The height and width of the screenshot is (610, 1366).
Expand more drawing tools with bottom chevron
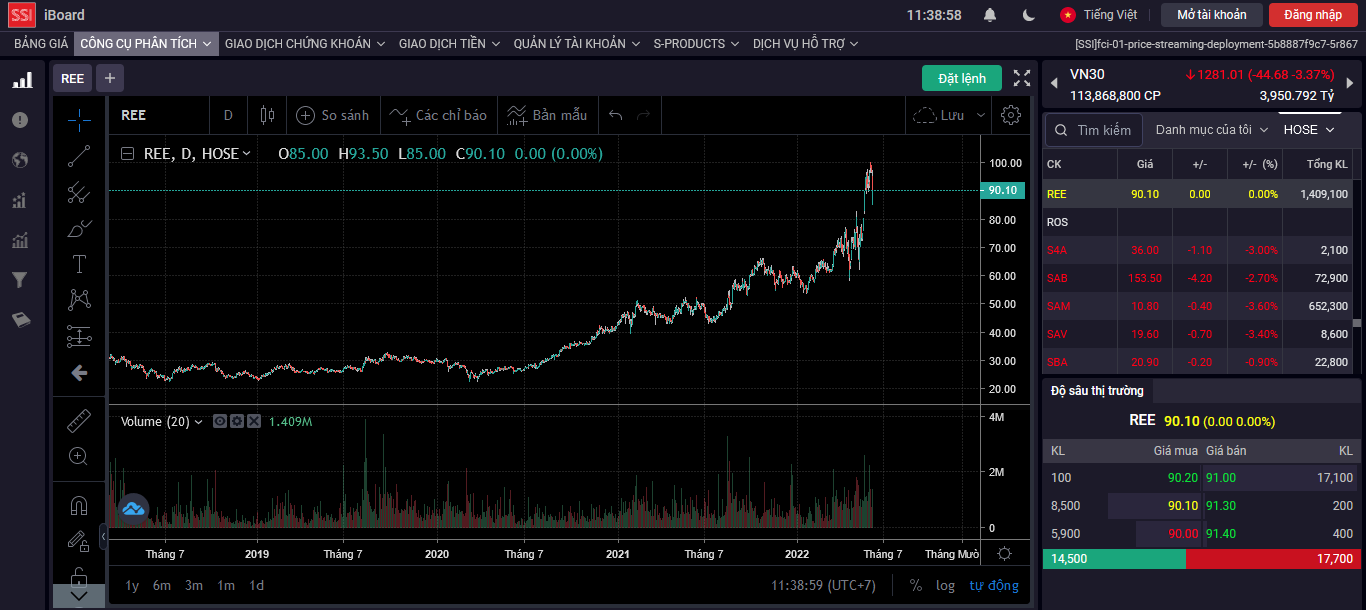click(79, 596)
